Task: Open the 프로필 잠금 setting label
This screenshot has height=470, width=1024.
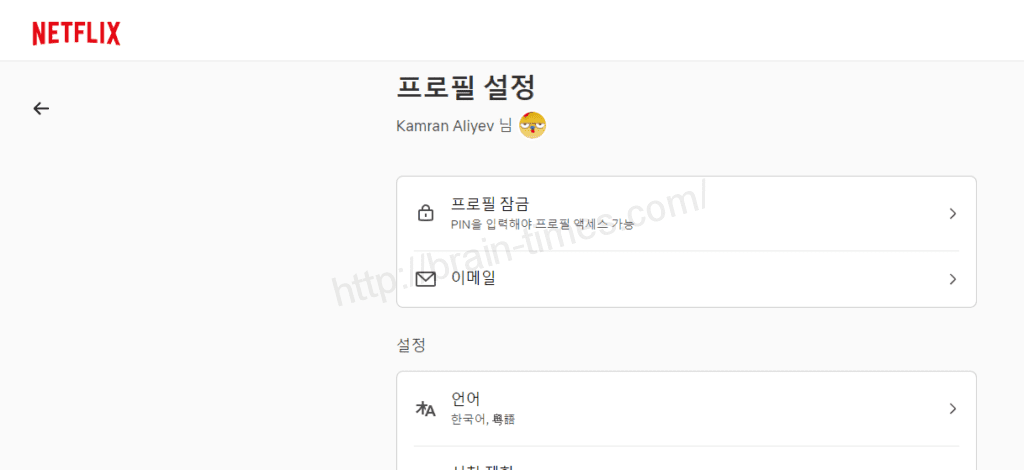Action: [490, 203]
